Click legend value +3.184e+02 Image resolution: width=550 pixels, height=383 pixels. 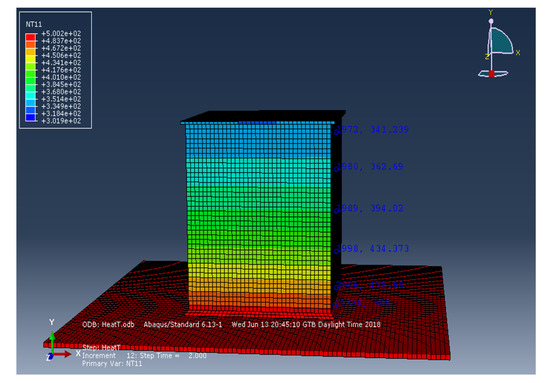[61, 114]
